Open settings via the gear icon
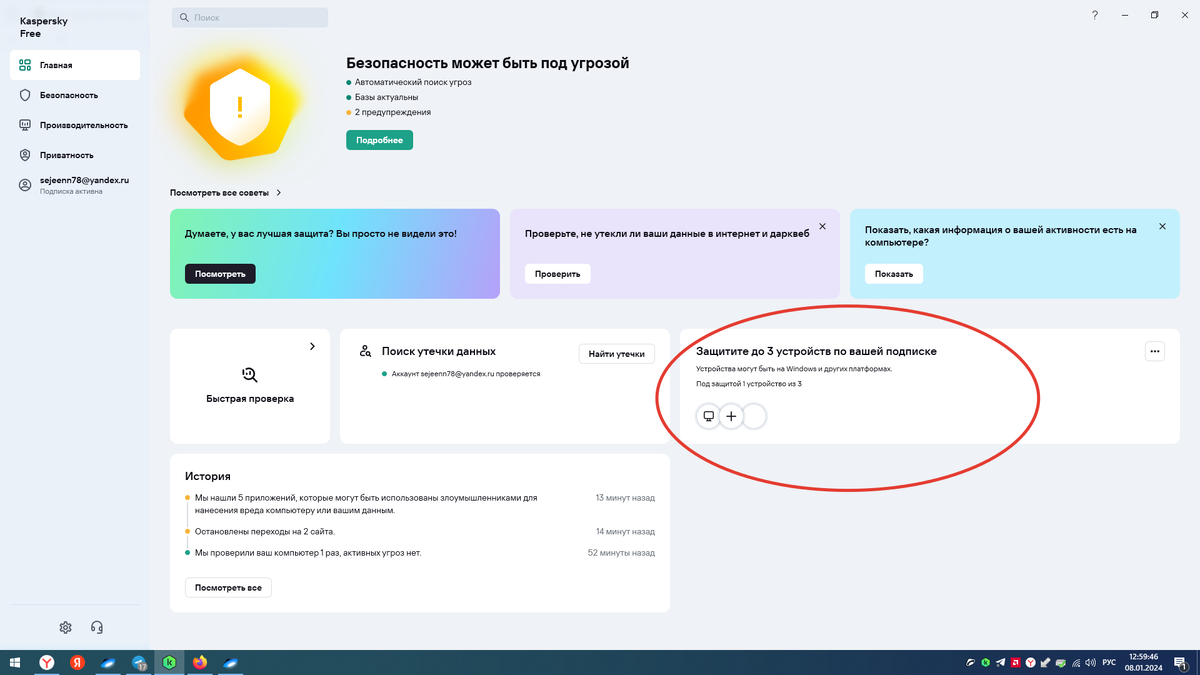 click(65, 627)
